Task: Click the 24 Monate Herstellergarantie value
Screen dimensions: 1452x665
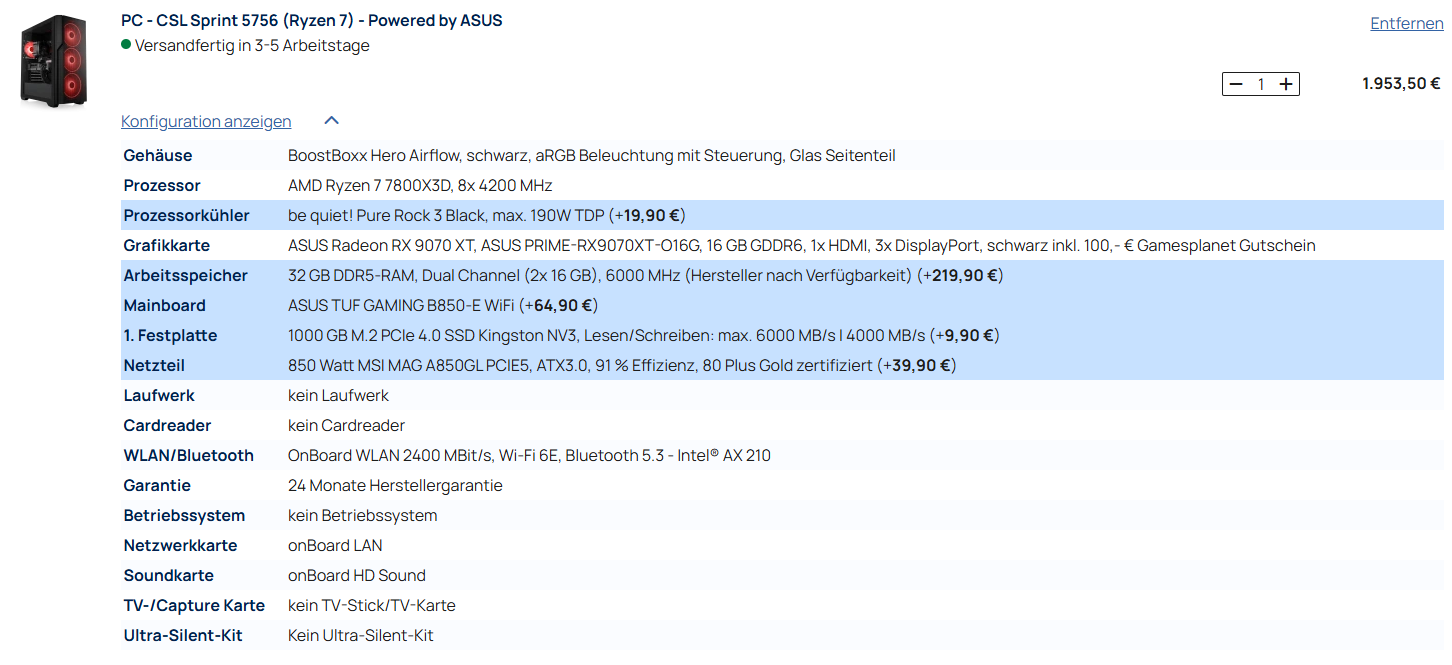Action: 395,485
